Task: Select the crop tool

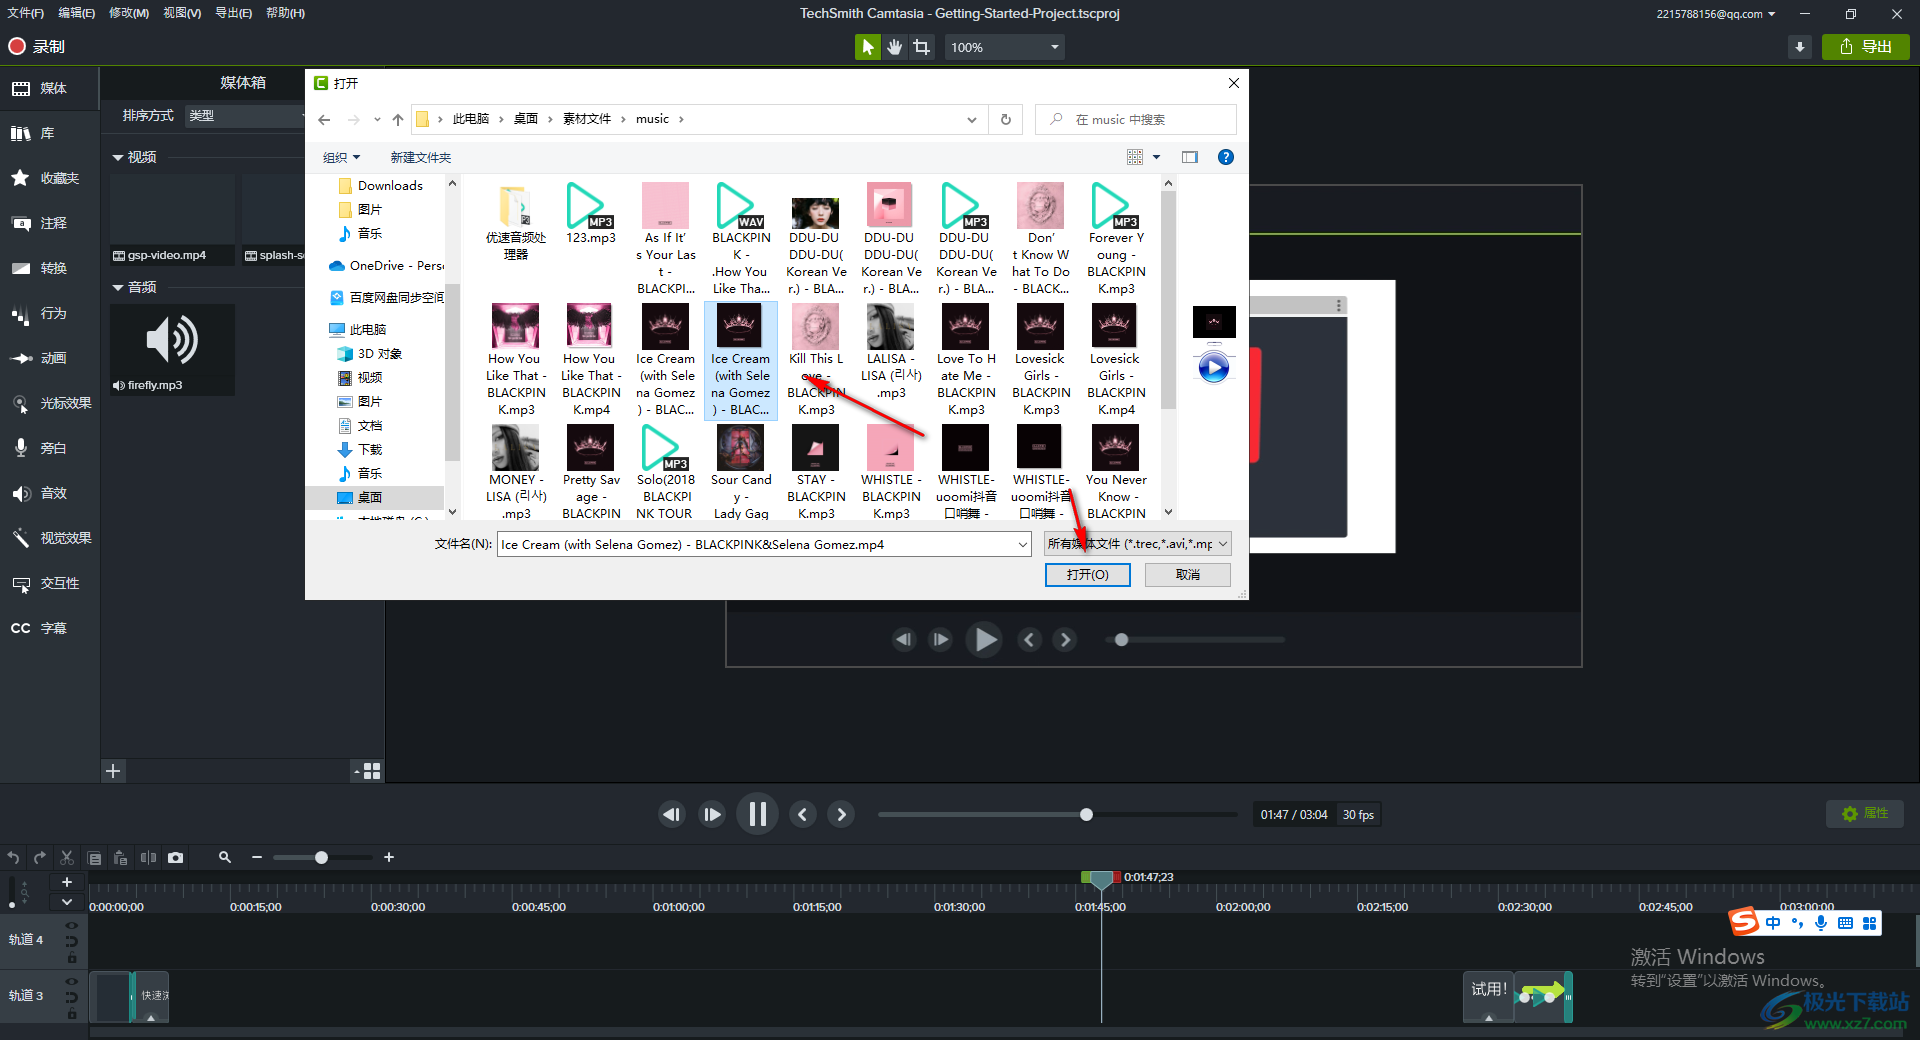Action: point(922,47)
